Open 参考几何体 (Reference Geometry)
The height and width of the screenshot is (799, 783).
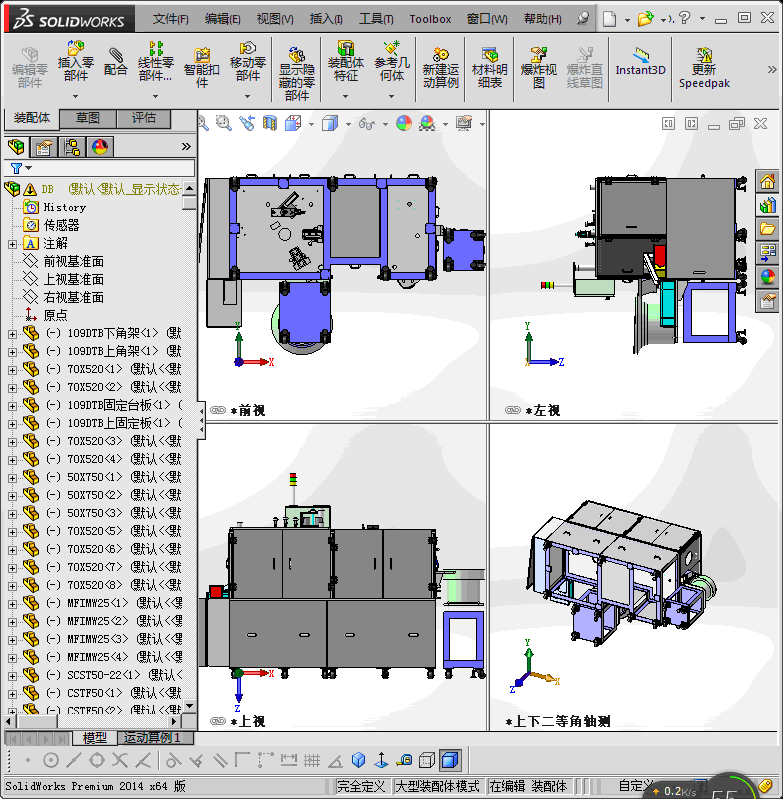(392, 62)
